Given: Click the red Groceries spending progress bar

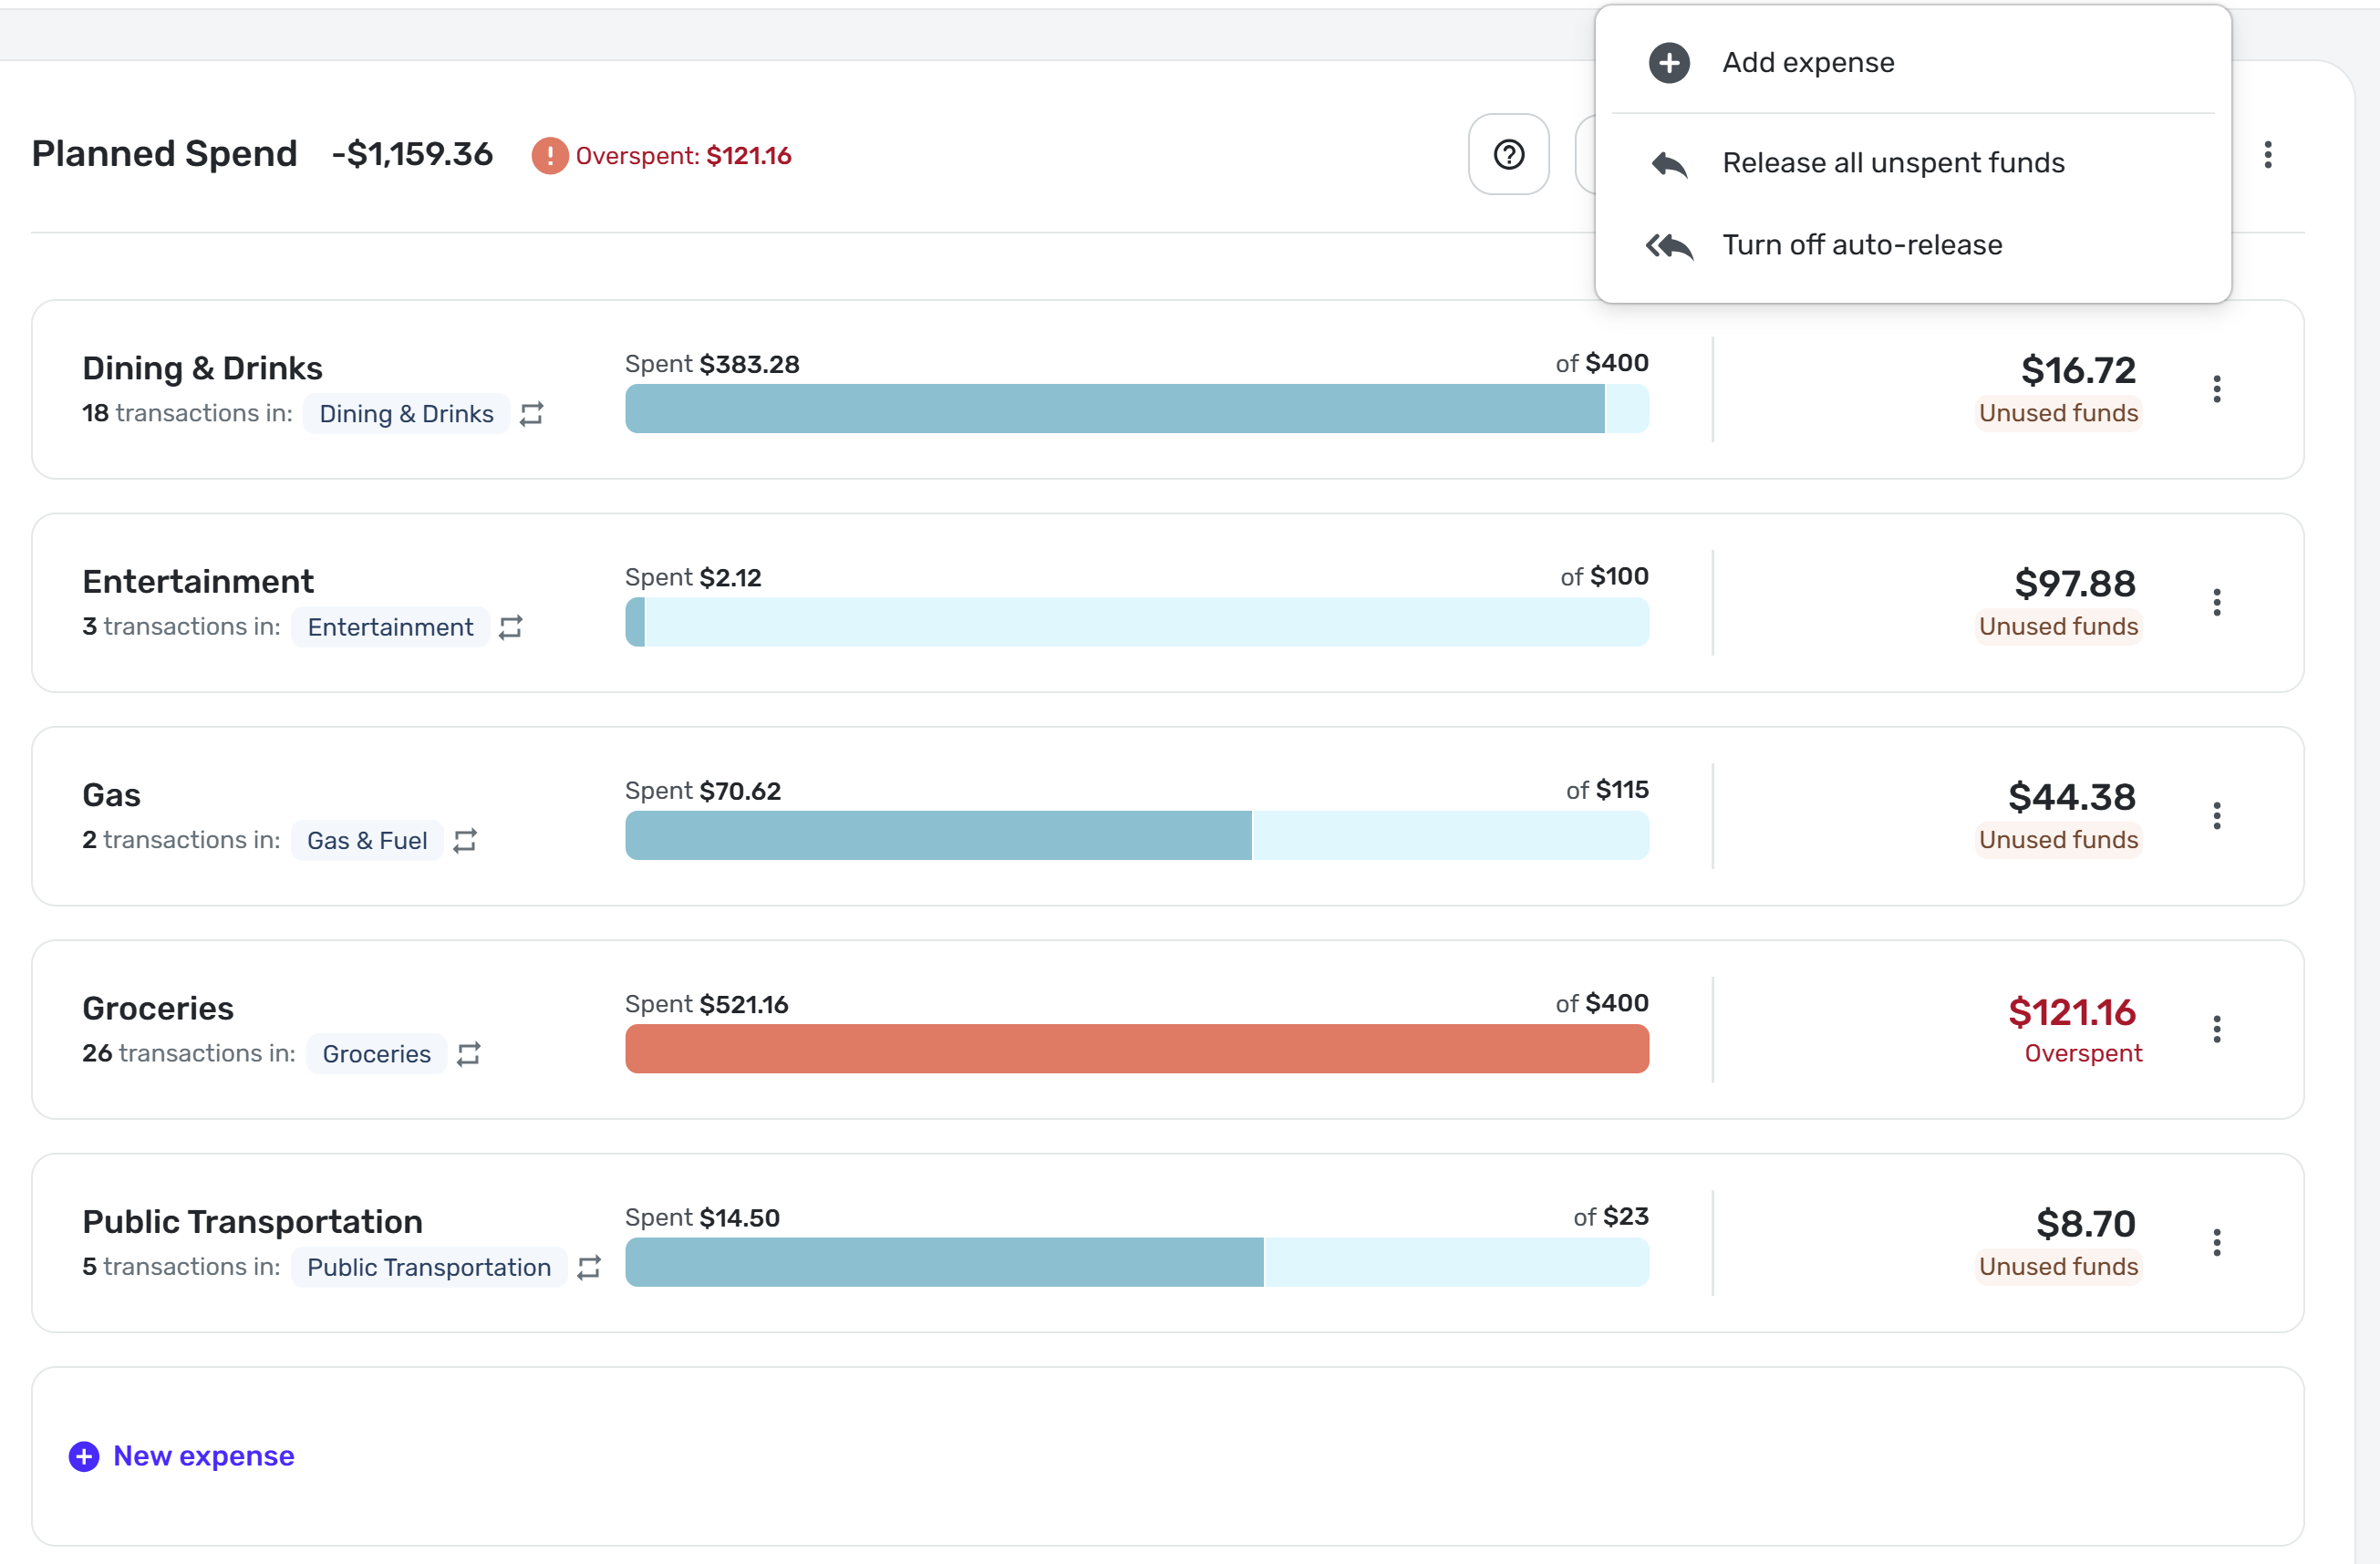Looking at the screenshot, I should [x=1136, y=1049].
